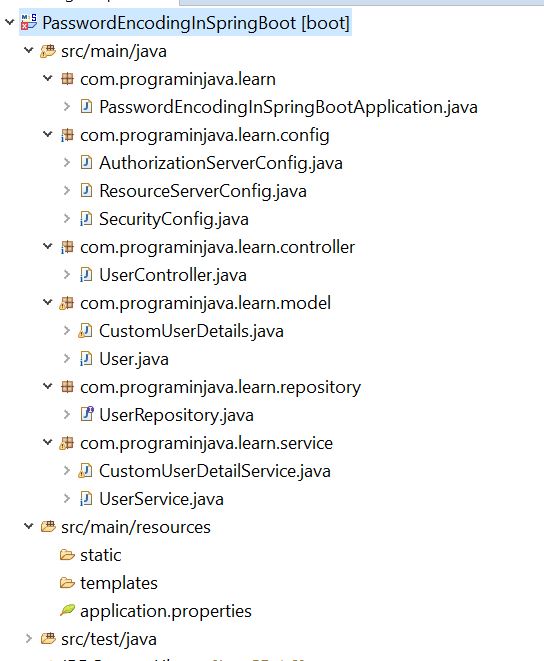Click the warning-marked icon of CustomUserDetails.java
544x661 pixels.
pyautogui.click(x=86, y=331)
